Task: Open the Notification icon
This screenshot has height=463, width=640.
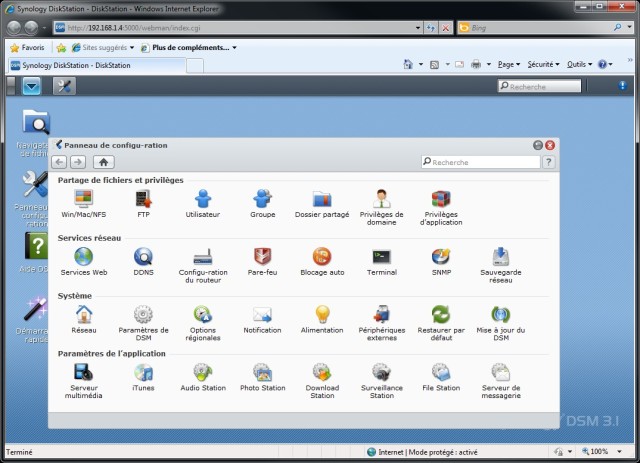Action: (262, 314)
